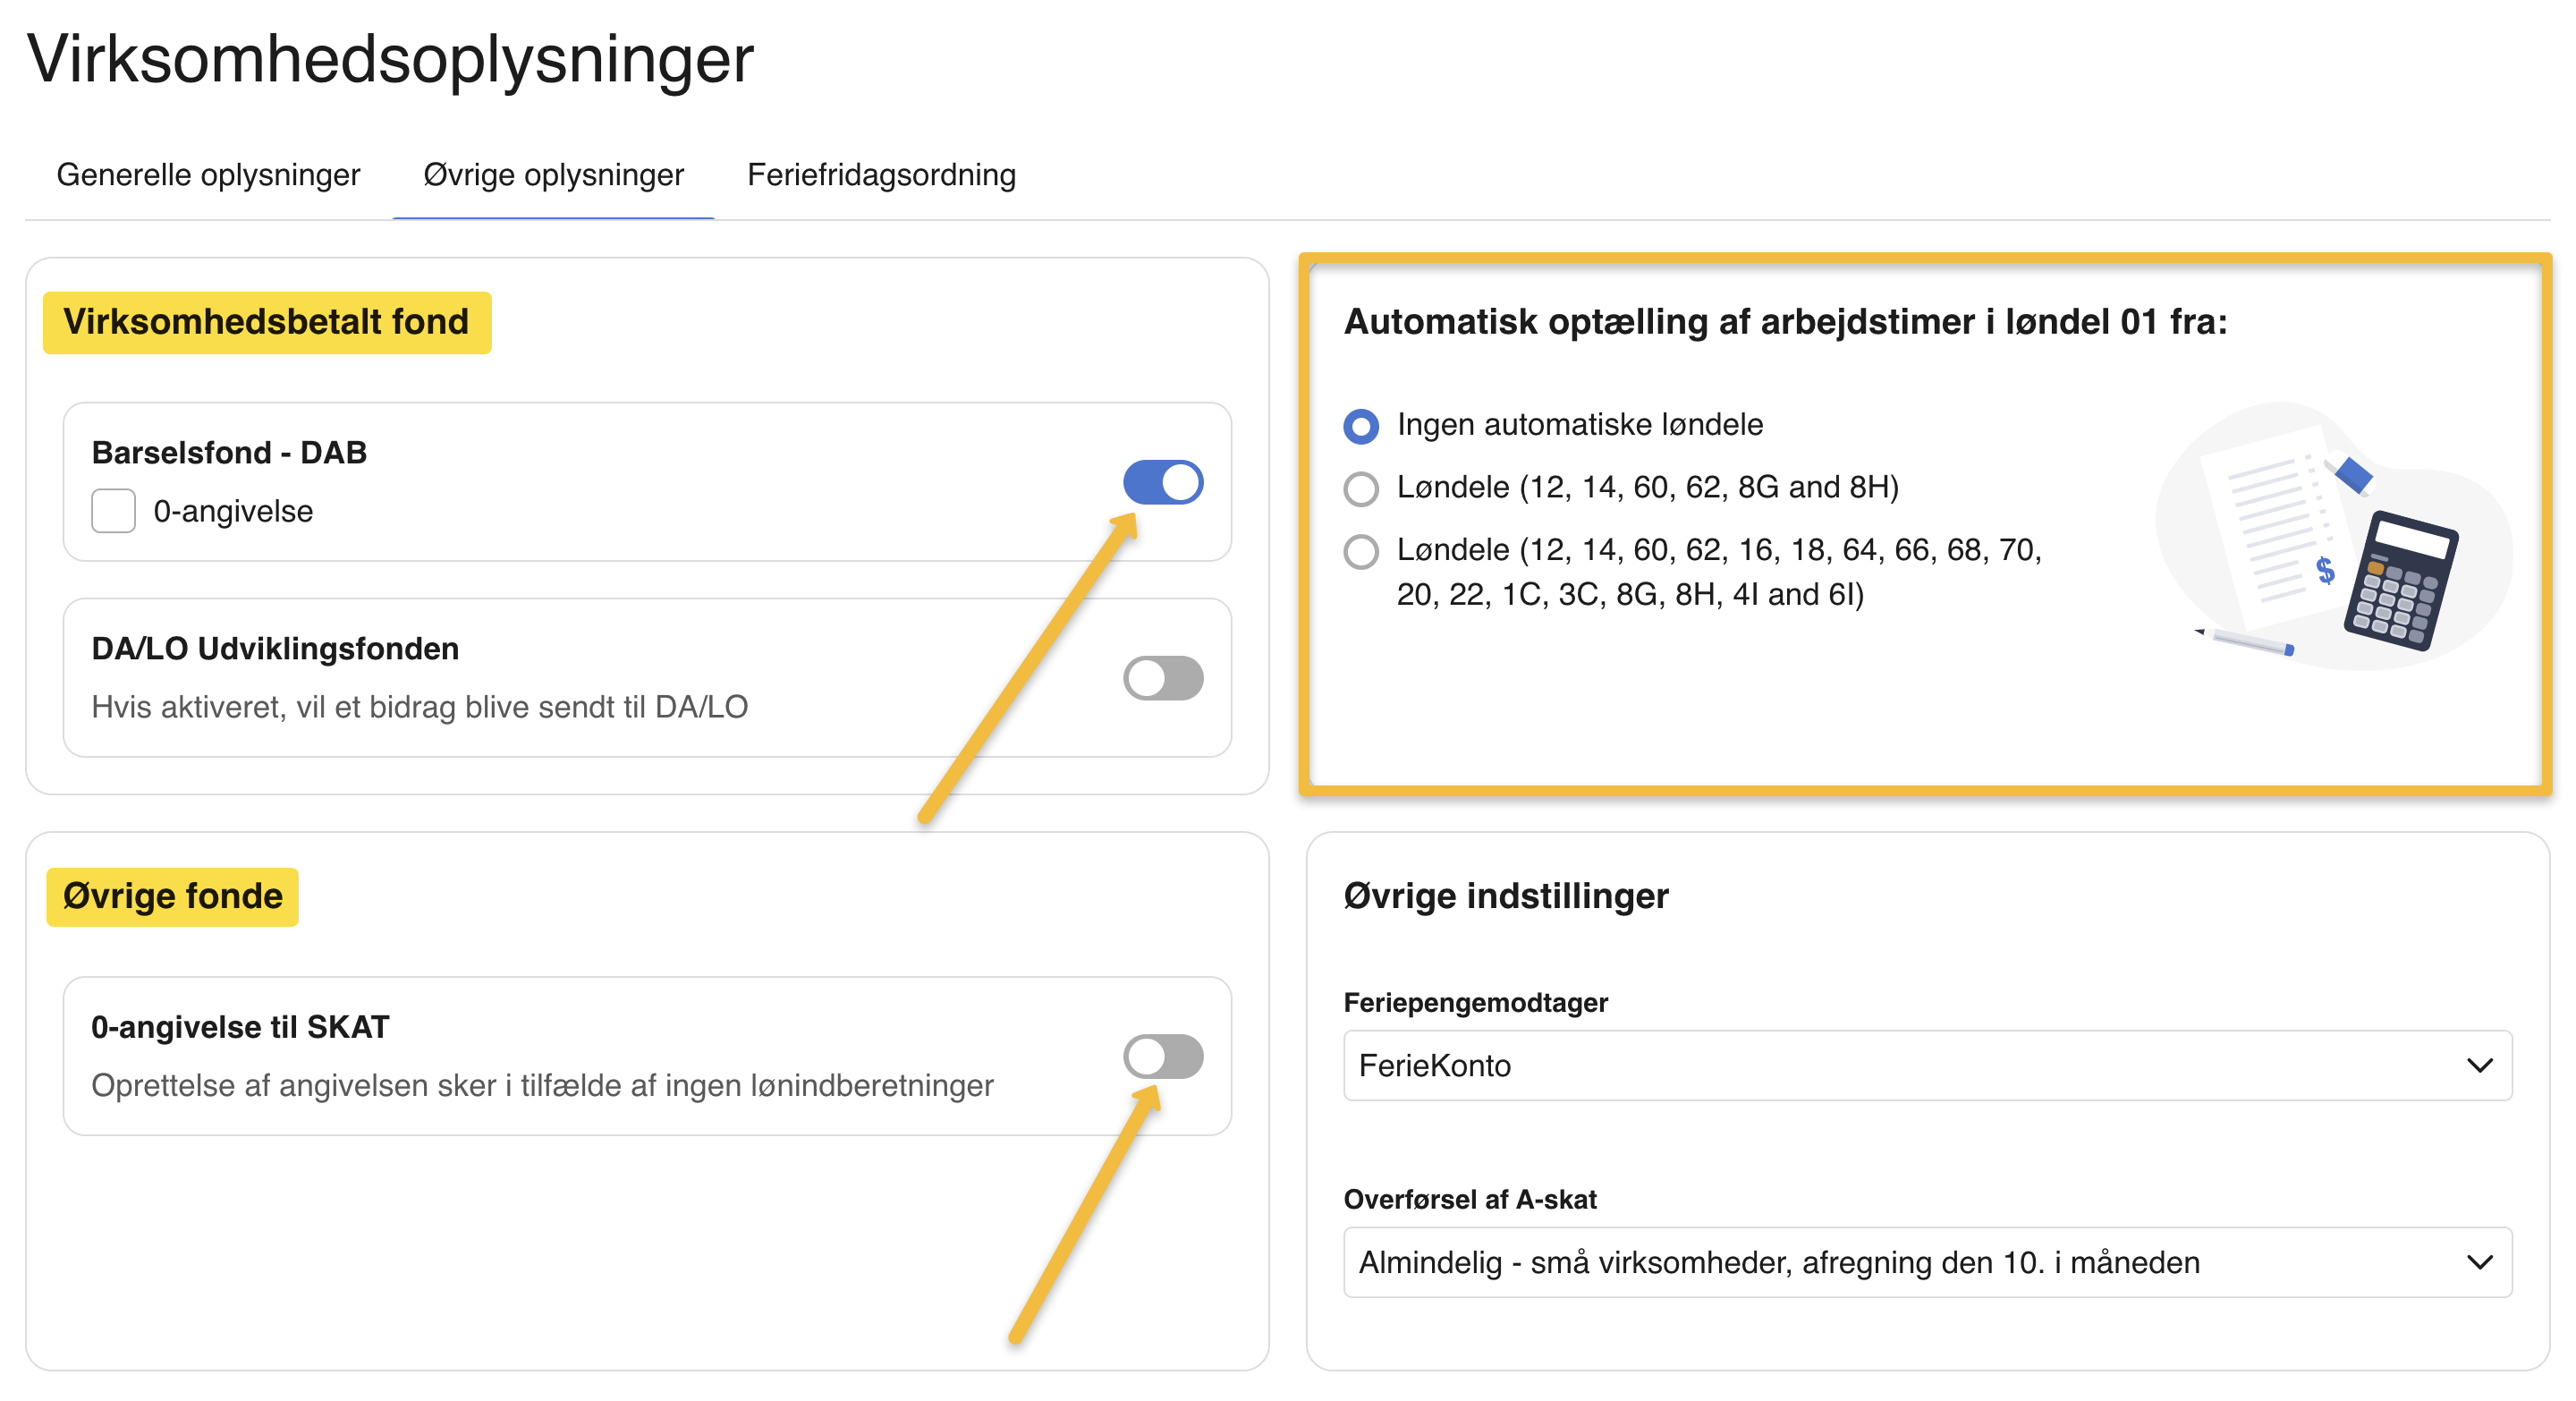The height and width of the screenshot is (1401, 2576).
Task: Choose Løndele ending with 8G and 8H
Action: click(1361, 489)
